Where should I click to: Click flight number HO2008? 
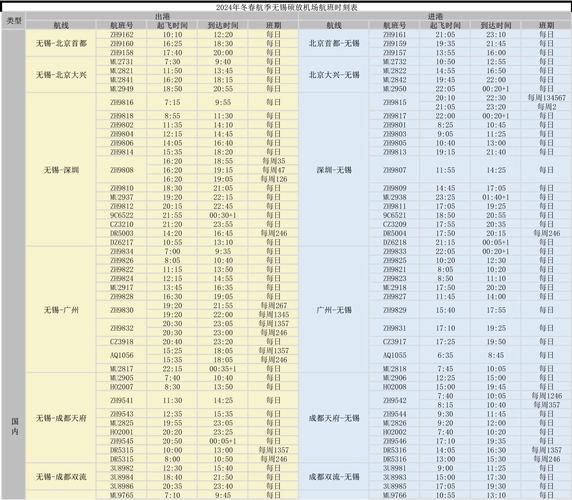pos(394,387)
